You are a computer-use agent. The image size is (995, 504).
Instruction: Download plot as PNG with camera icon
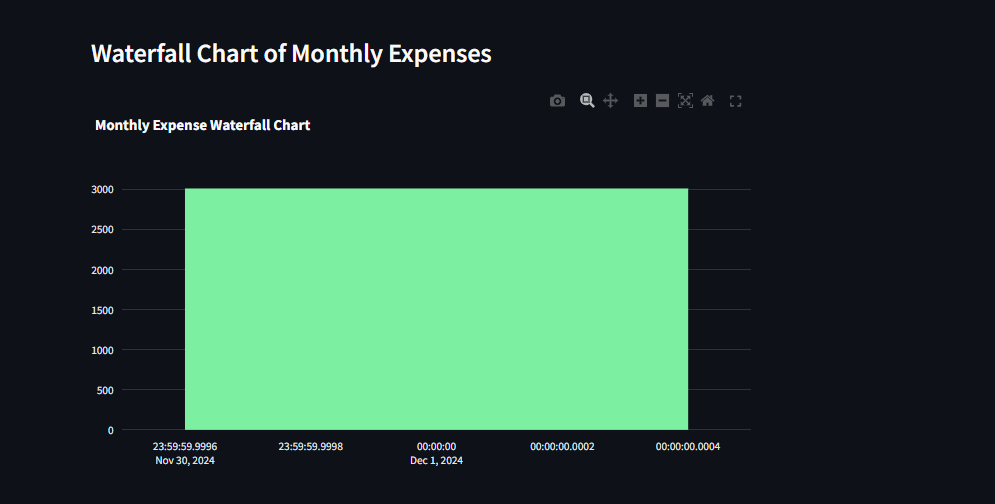(x=557, y=101)
